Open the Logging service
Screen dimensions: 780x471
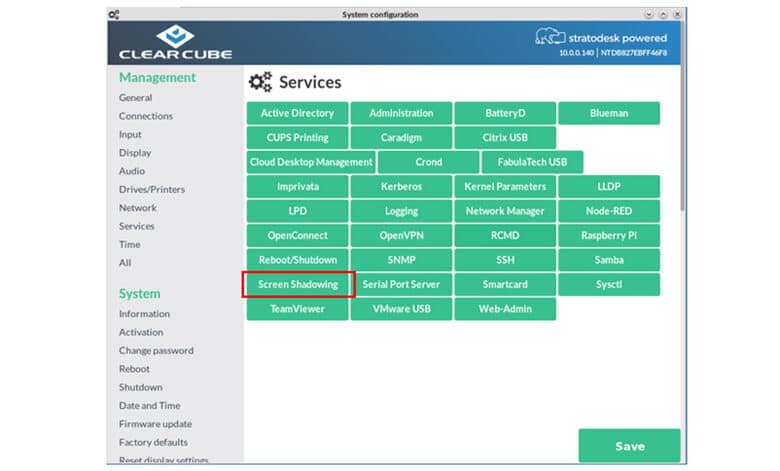pyautogui.click(x=401, y=211)
